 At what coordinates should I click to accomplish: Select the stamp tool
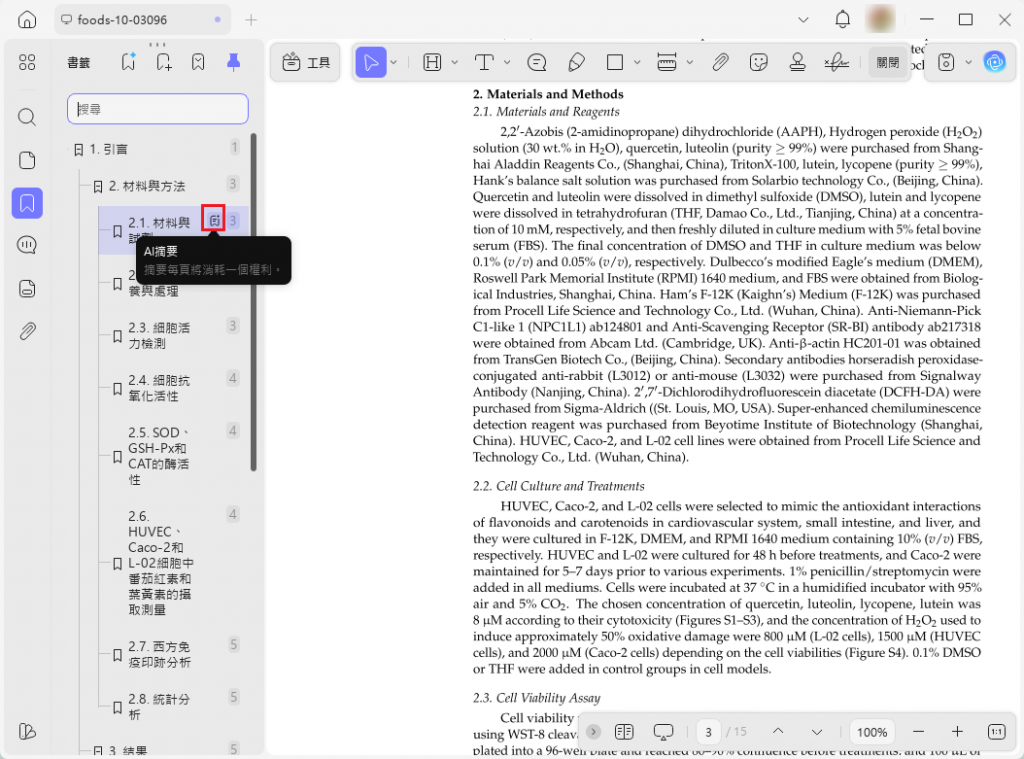pos(797,63)
